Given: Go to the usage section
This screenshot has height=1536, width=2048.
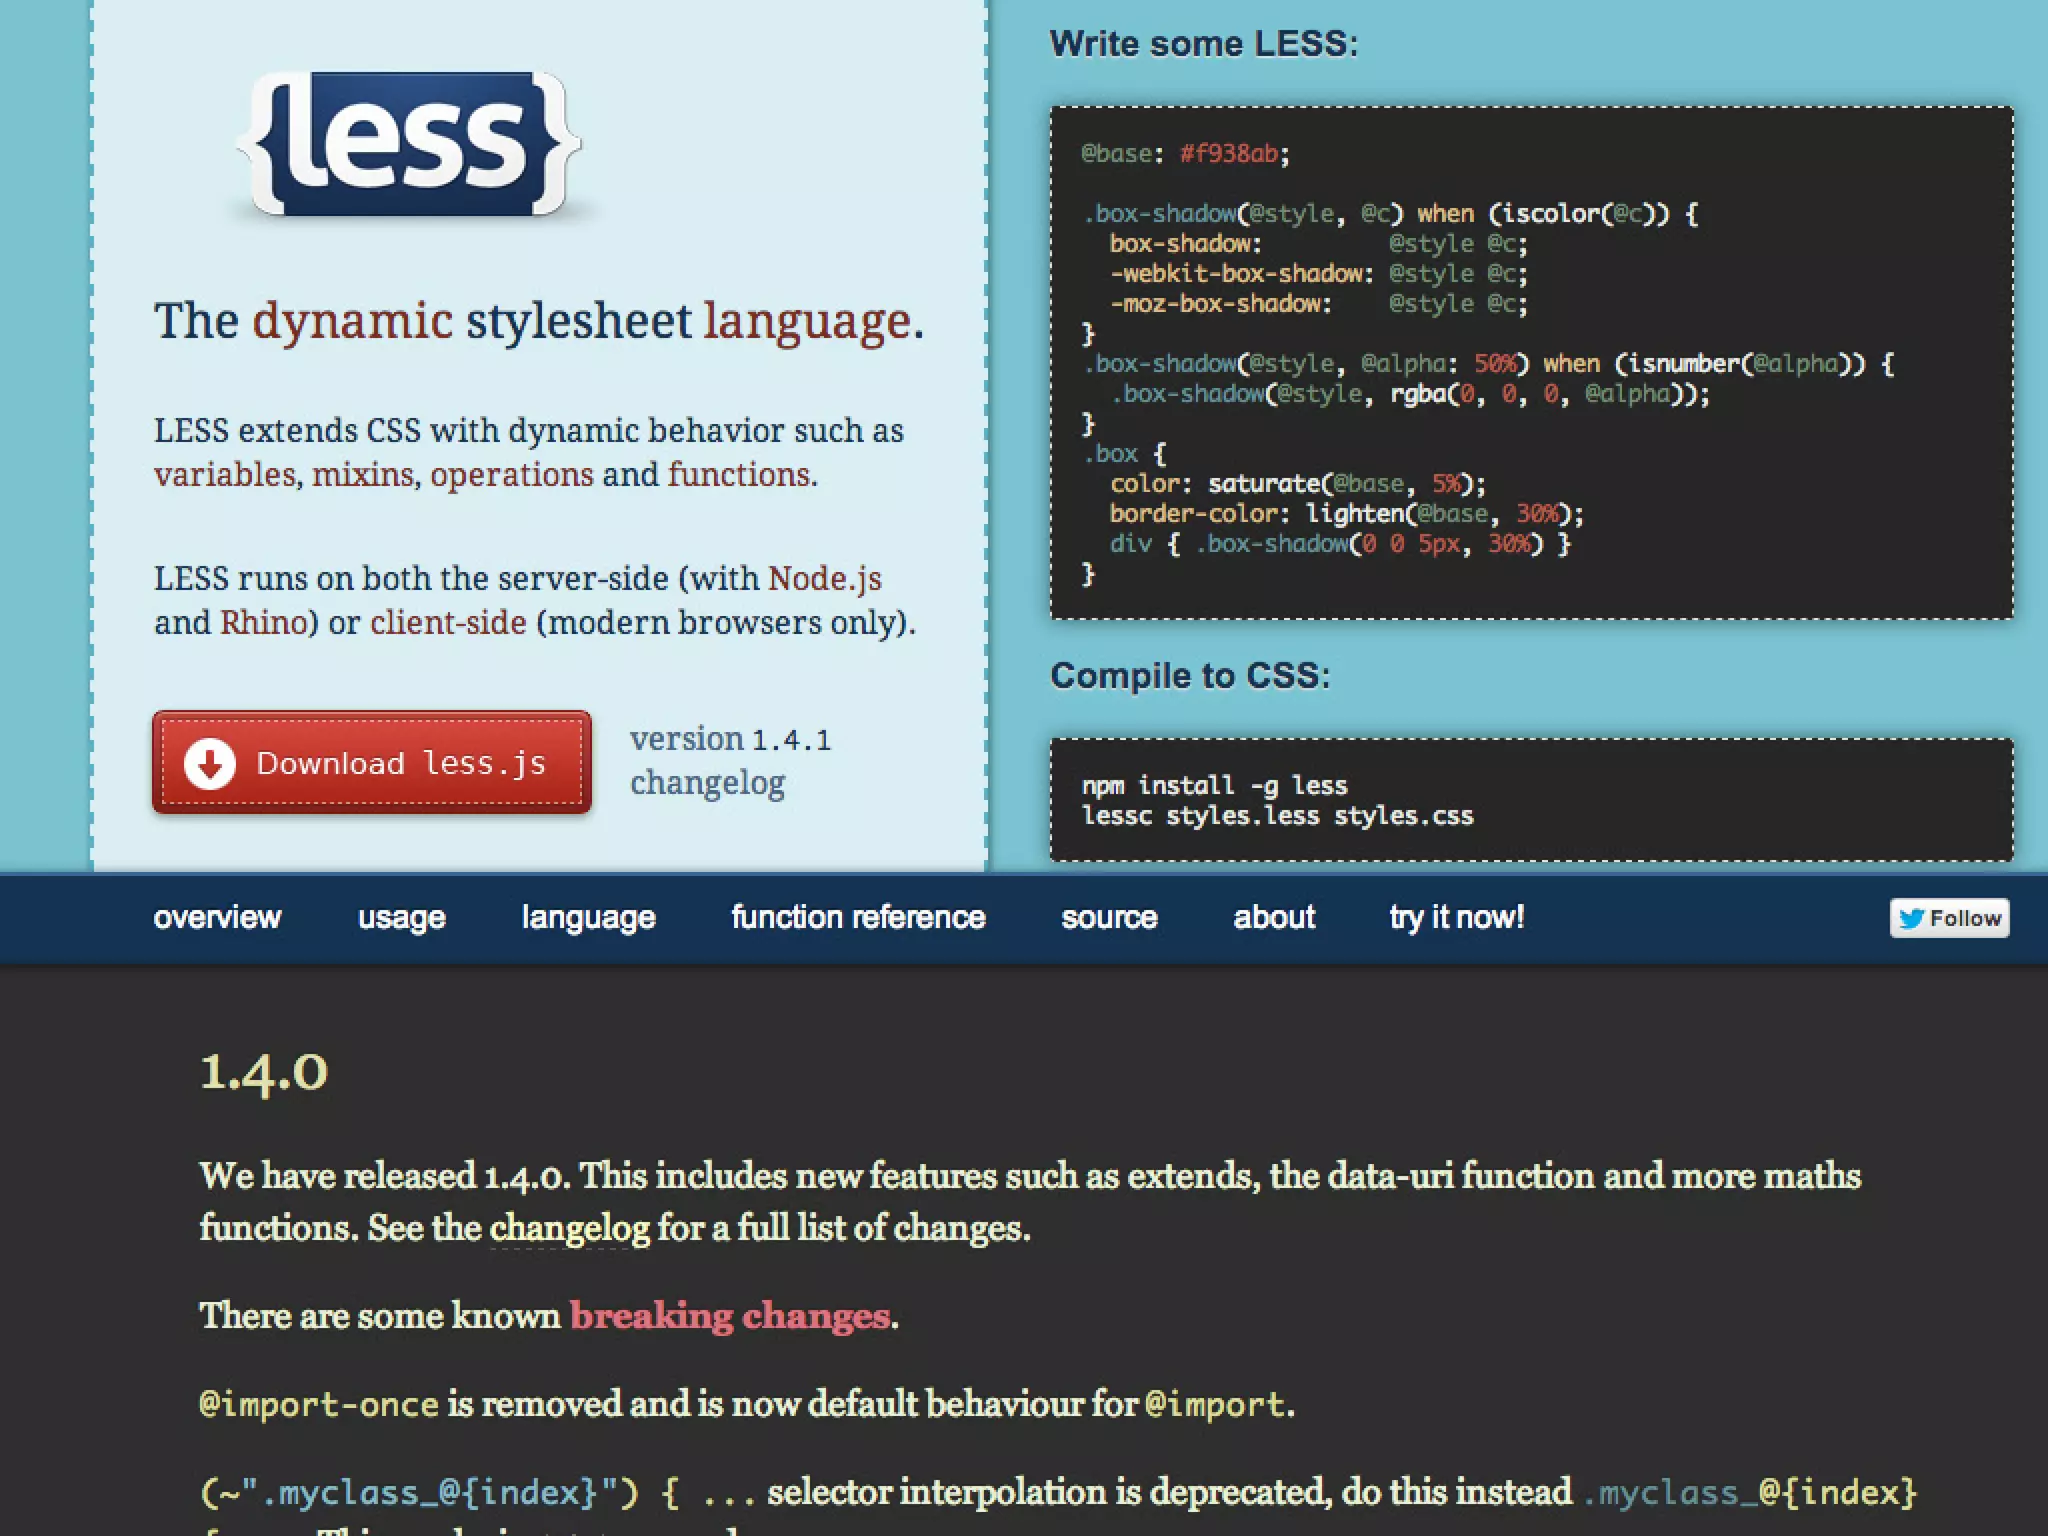Looking at the screenshot, I should point(401,917).
